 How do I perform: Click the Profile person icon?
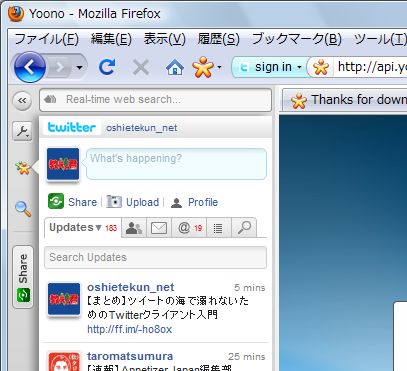click(176, 202)
